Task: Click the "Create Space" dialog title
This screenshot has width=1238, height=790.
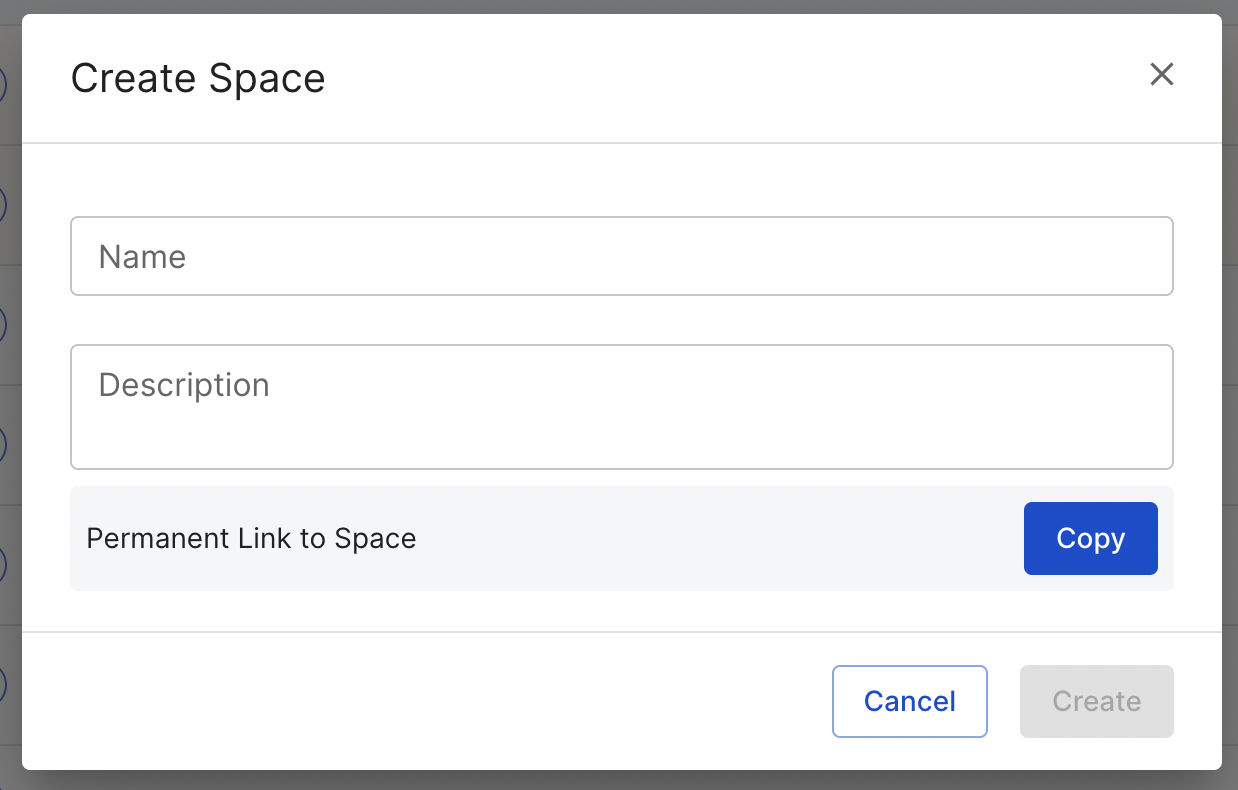Action: (198, 79)
